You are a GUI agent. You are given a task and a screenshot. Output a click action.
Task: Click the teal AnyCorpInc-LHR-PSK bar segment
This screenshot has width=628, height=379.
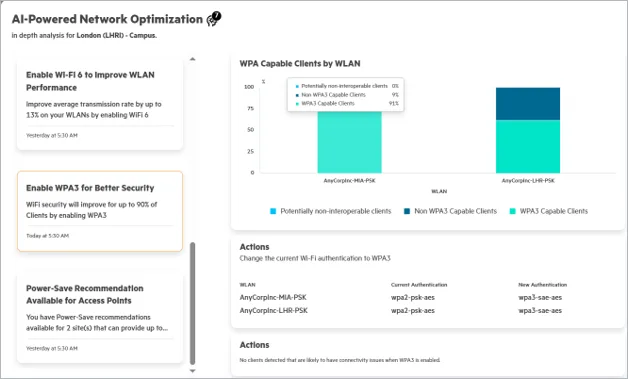click(x=528, y=147)
